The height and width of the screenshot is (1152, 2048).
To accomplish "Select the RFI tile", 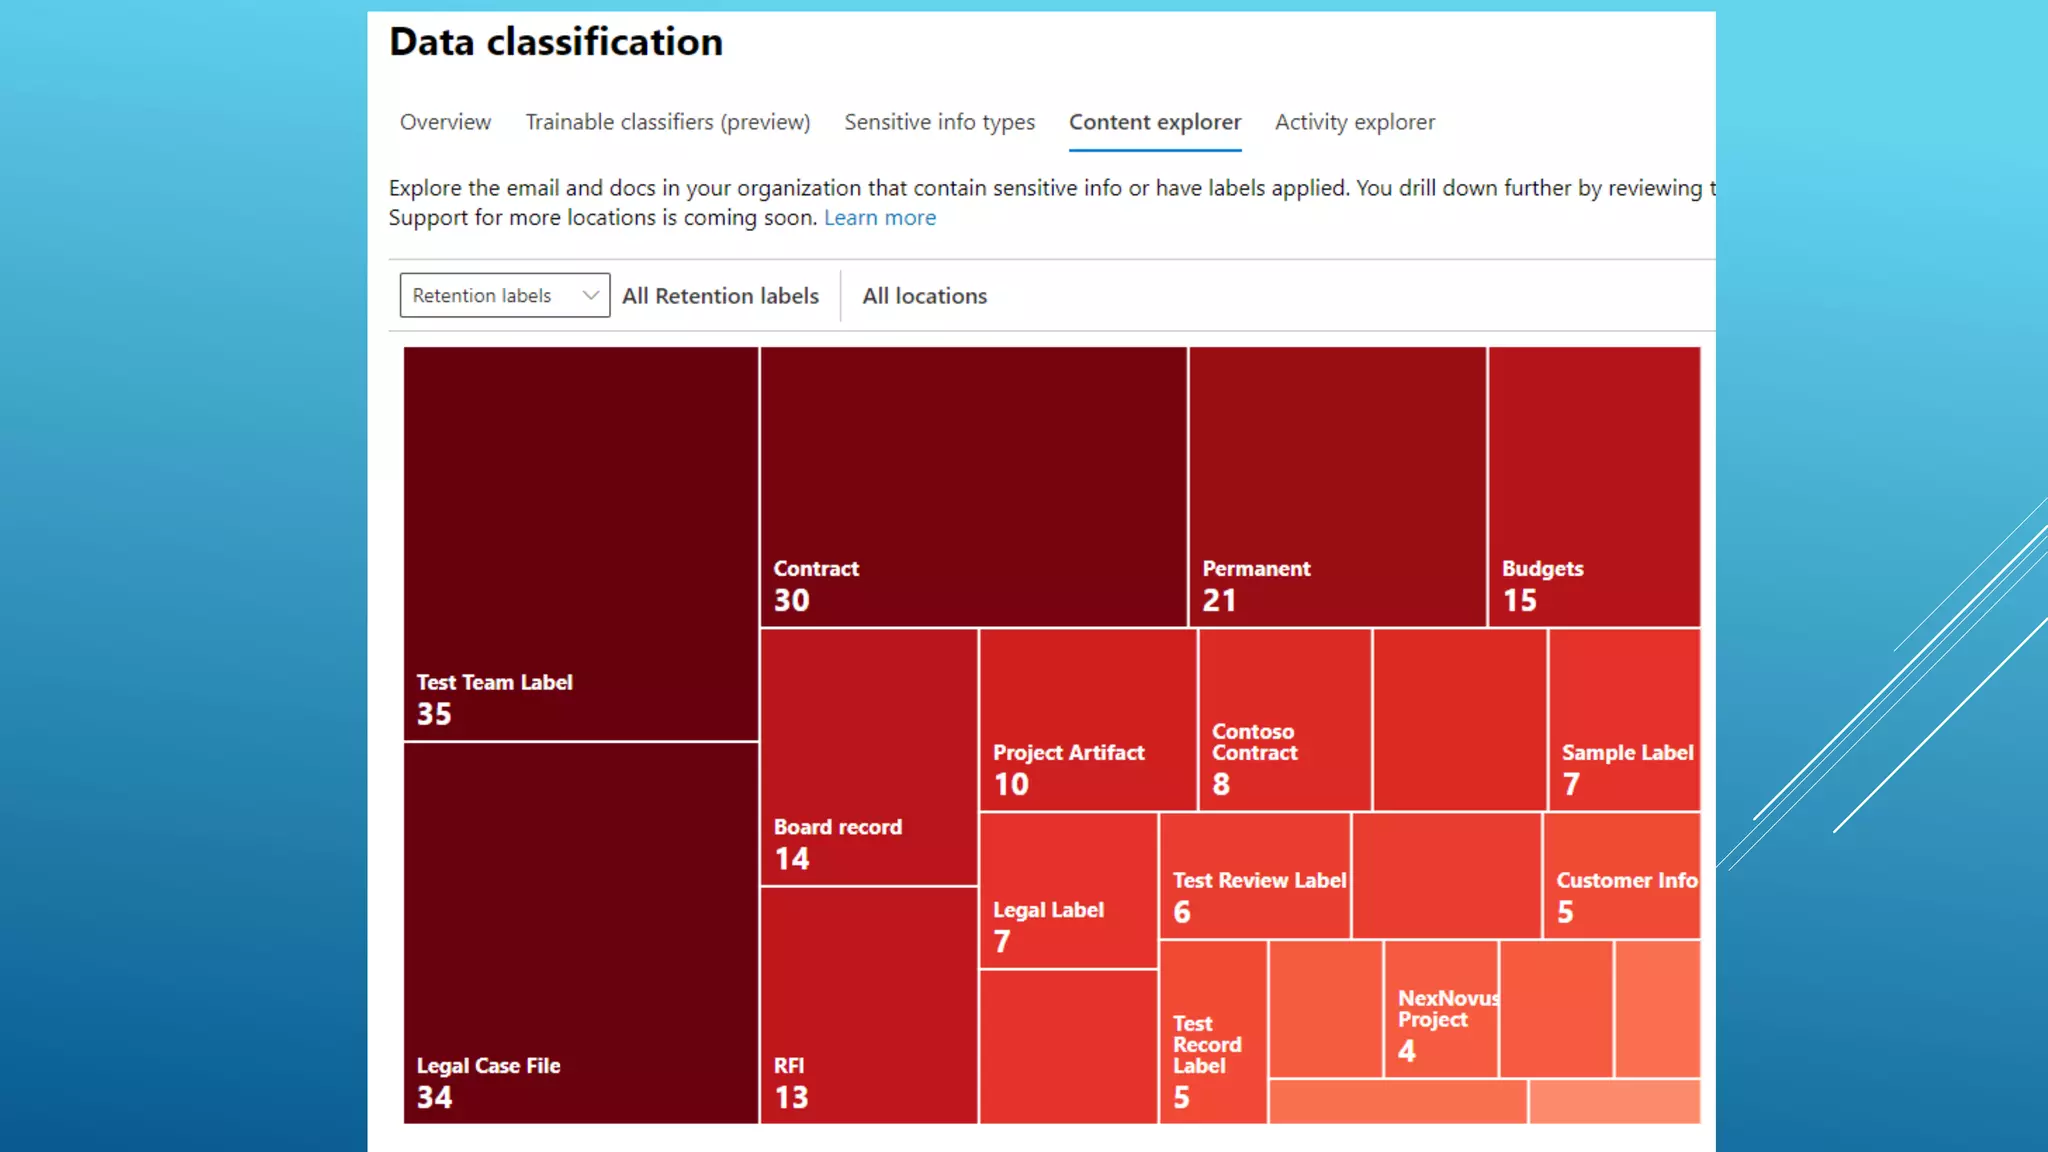I will (868, 1004).
